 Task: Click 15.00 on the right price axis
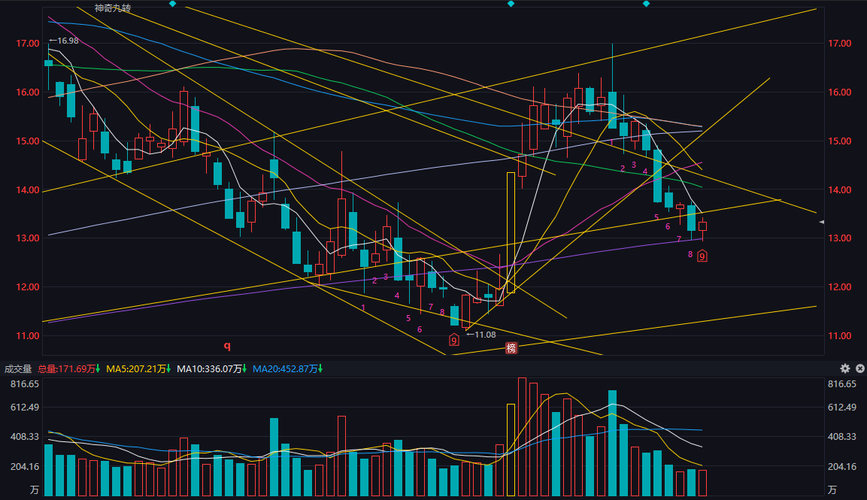(x=839, y=141)
